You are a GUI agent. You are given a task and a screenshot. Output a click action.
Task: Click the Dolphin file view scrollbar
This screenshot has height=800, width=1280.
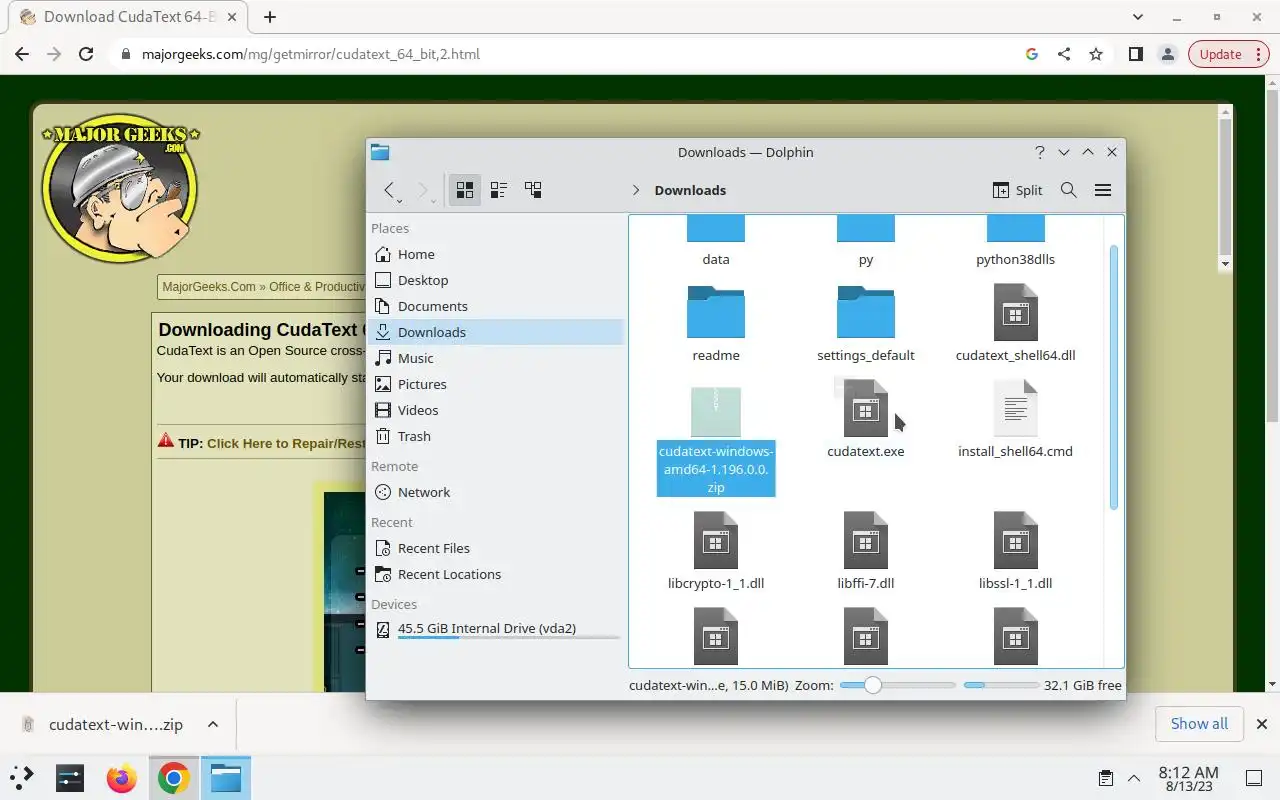point(1114,378)
